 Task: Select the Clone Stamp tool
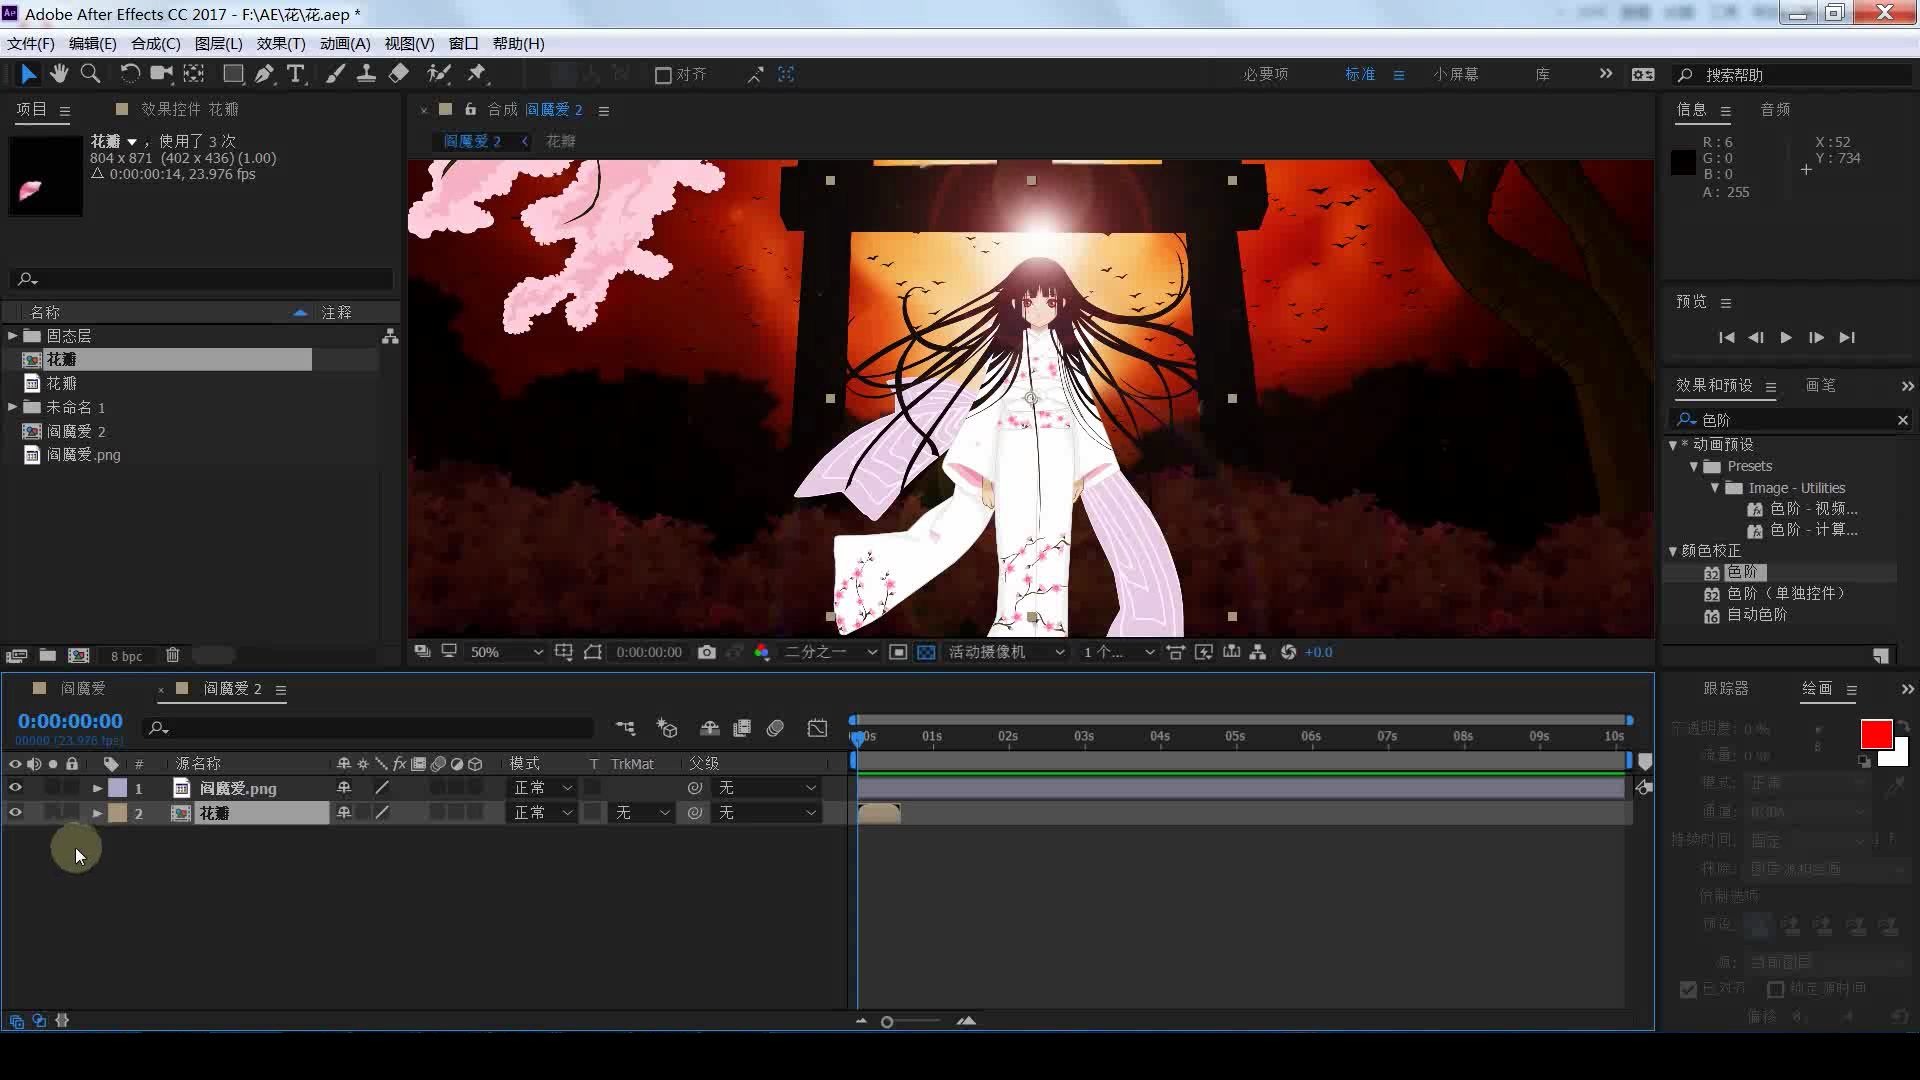(x=366, y=74)
